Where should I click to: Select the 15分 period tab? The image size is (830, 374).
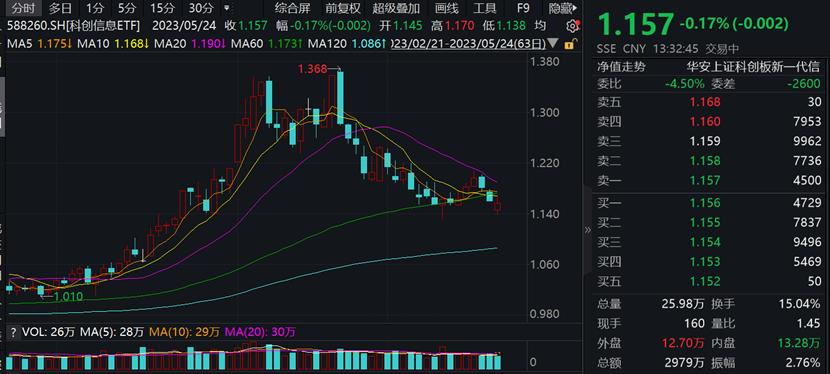[x=162, y=8]
